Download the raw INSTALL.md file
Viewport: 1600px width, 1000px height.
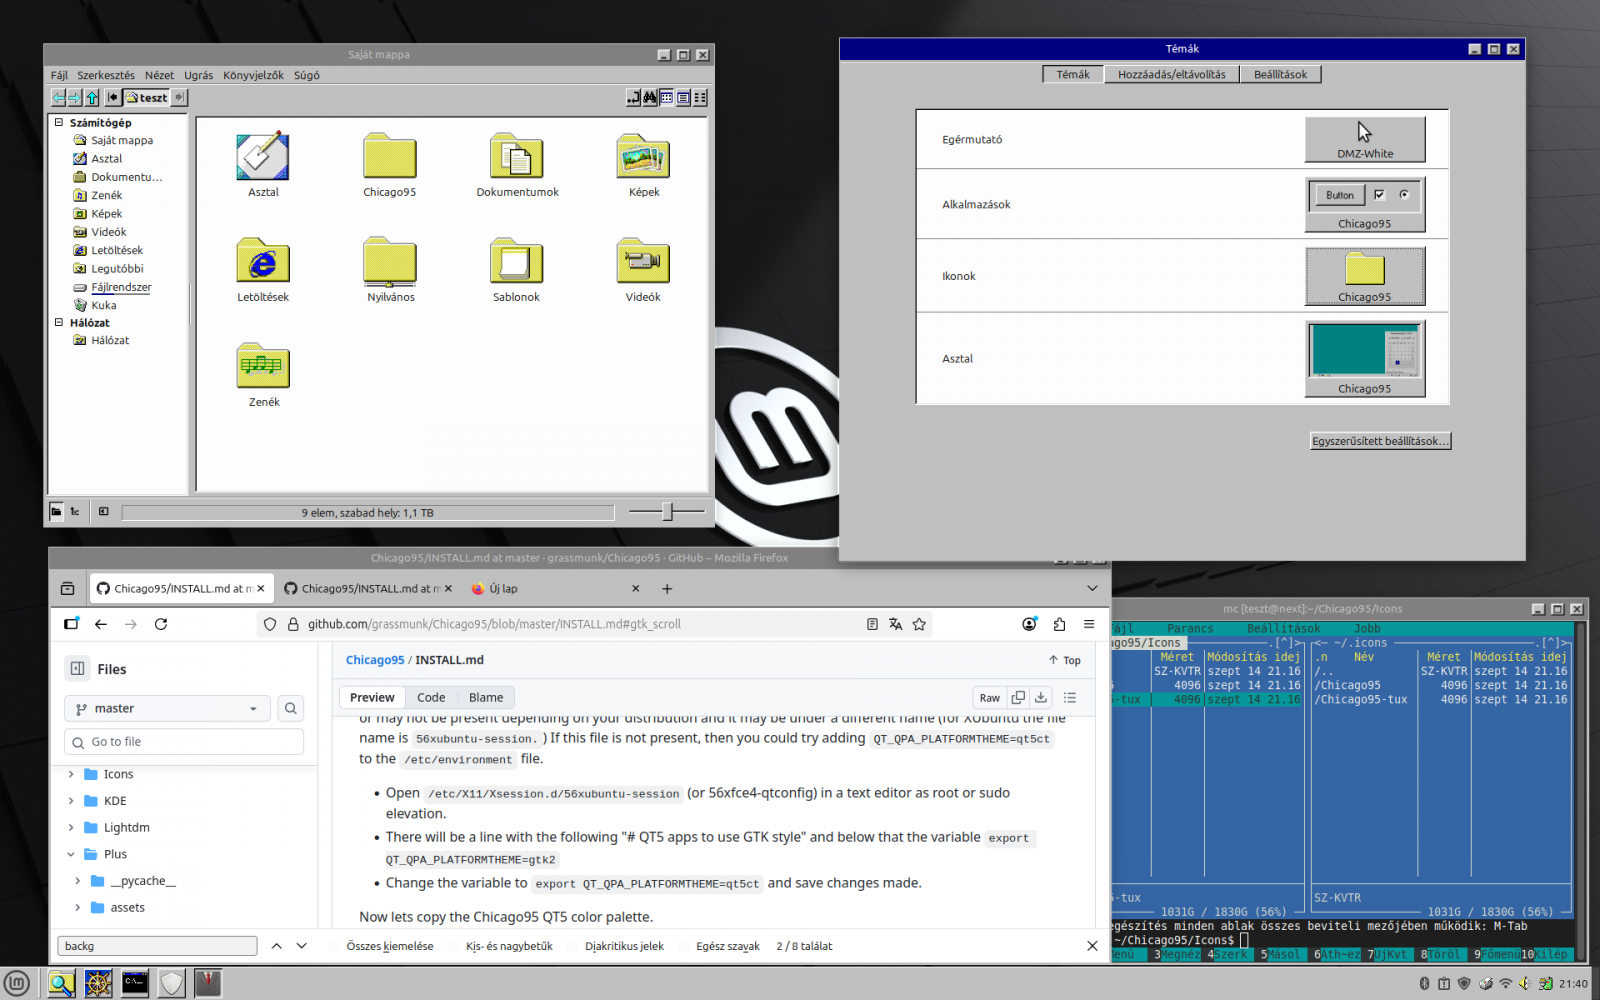1041,698
